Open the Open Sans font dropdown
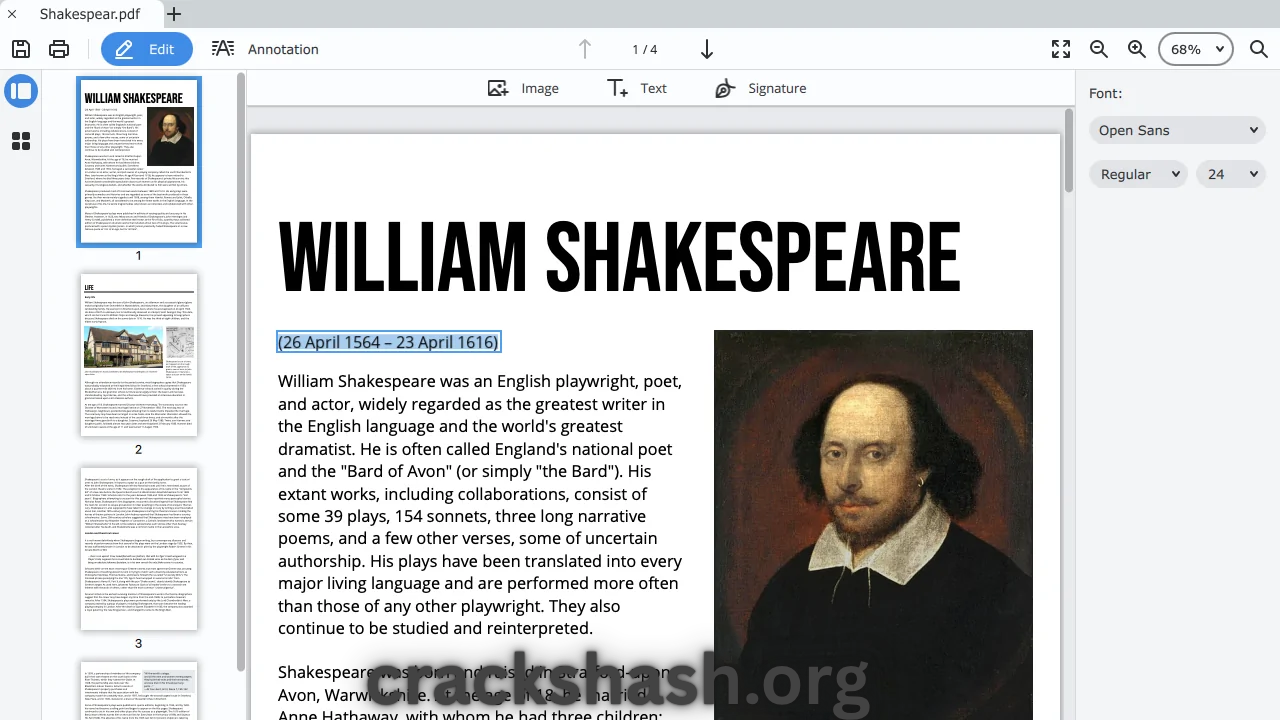Screen dimensions: 1280x720 [1178, 130]
